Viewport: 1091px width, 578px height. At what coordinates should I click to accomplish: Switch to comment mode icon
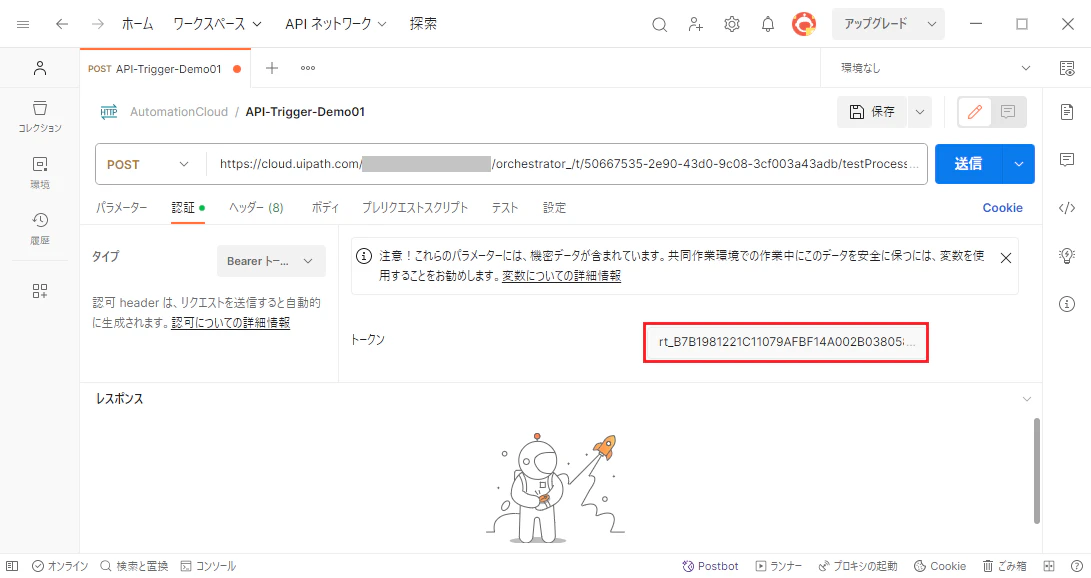[x=1008, y=112]
